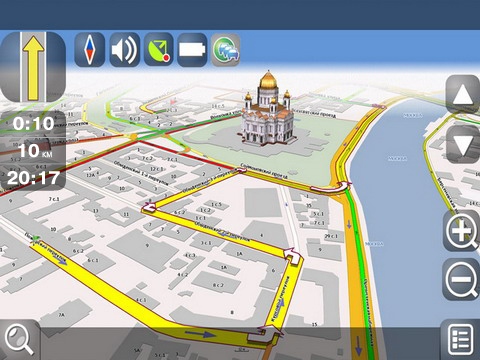Open search with magnifying glass icon
The height and width of the screenshot is (360, 480).
[19, 339]
